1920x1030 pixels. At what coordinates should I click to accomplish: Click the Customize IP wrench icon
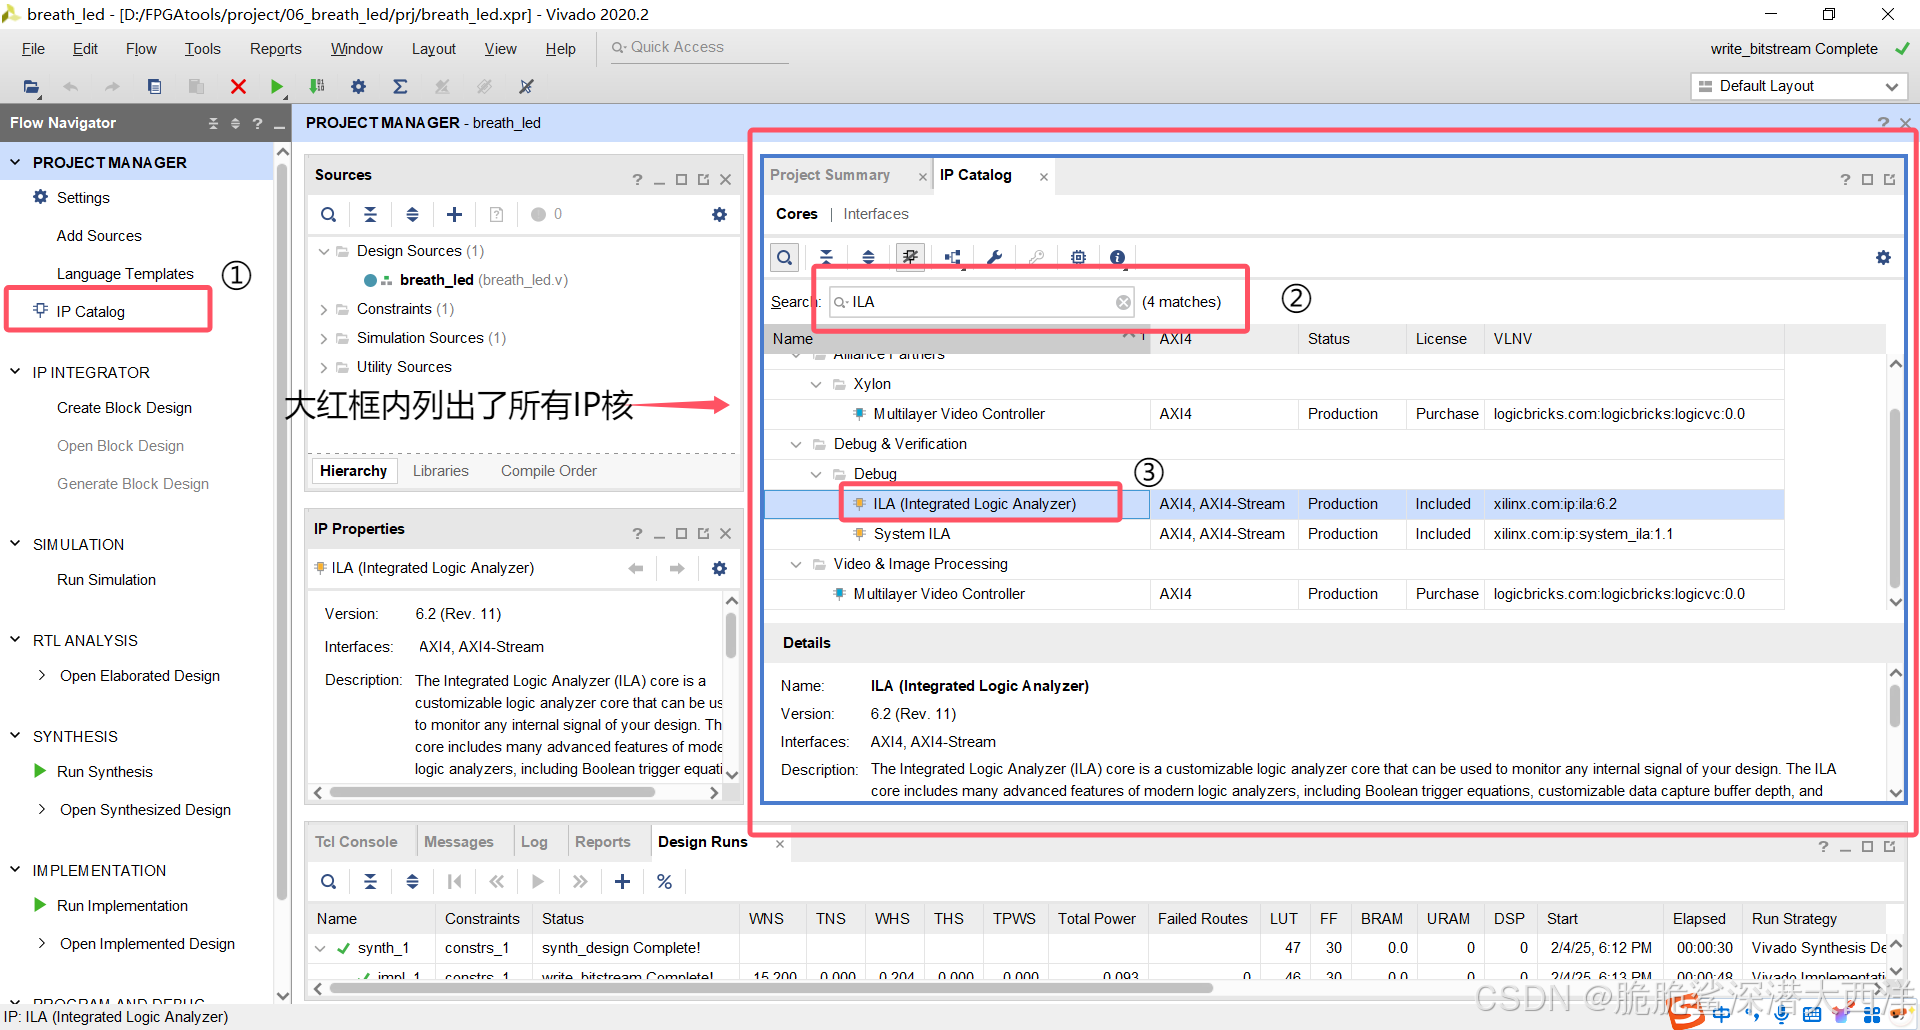pos(994,257)
